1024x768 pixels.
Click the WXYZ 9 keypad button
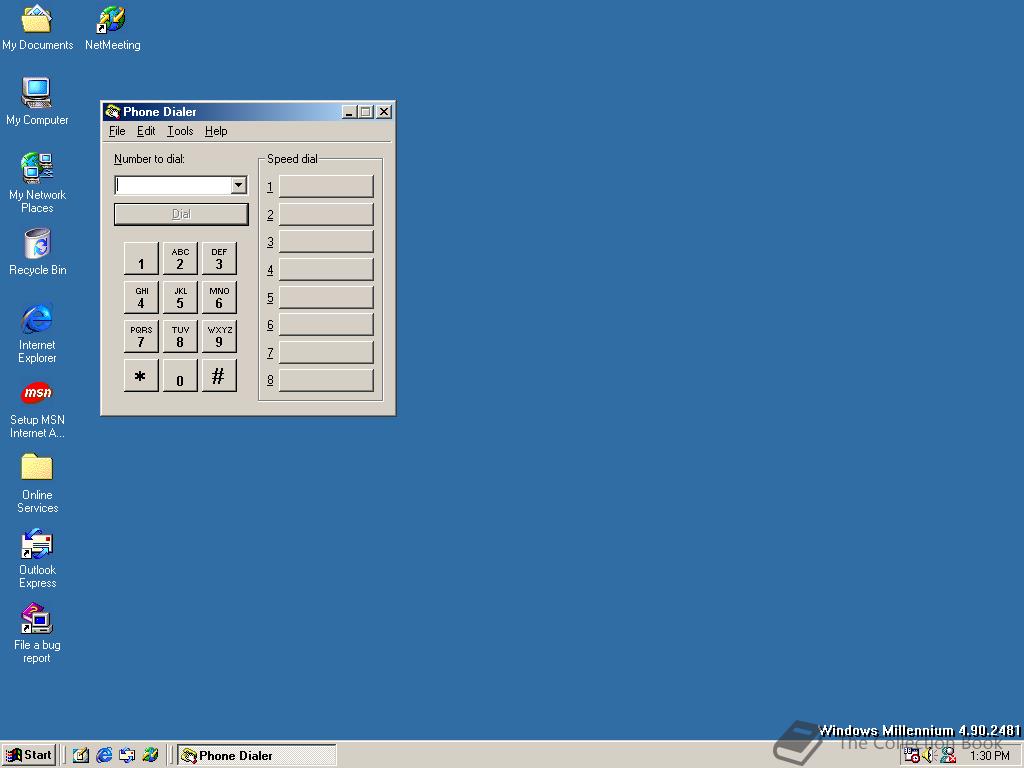[x=219, y=336]
